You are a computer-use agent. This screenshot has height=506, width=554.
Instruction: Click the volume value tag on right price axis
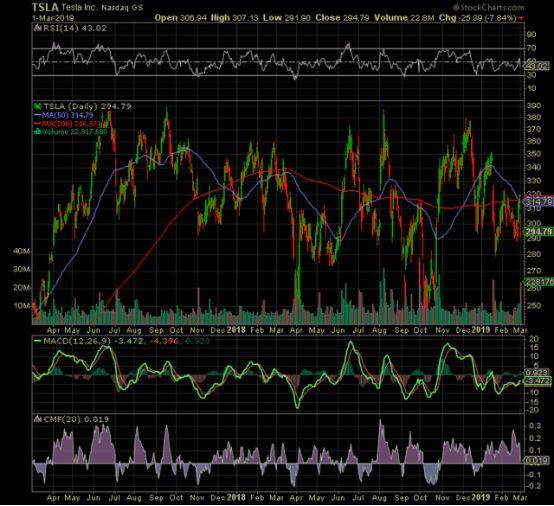pos(538,282)
